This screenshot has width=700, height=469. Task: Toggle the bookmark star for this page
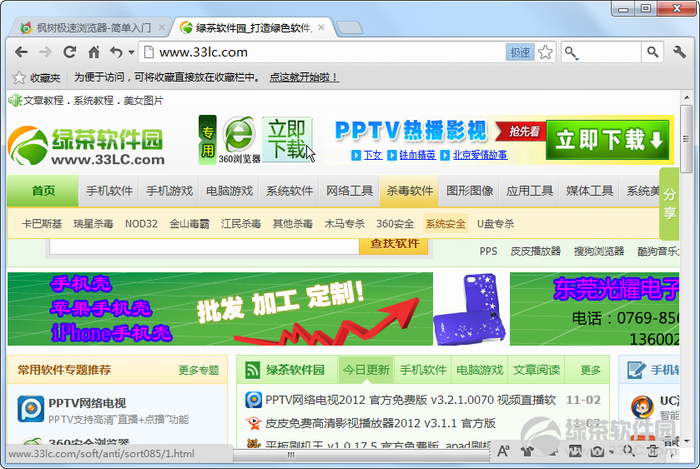[x=546, y=52]
